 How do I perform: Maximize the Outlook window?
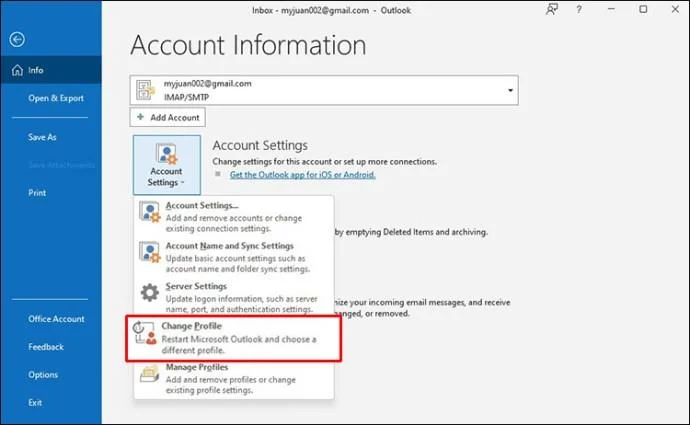[643, 9]
